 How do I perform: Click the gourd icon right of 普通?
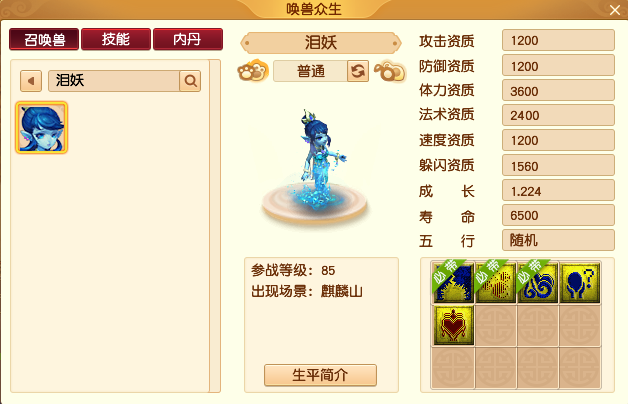click(x=390, y=71)
